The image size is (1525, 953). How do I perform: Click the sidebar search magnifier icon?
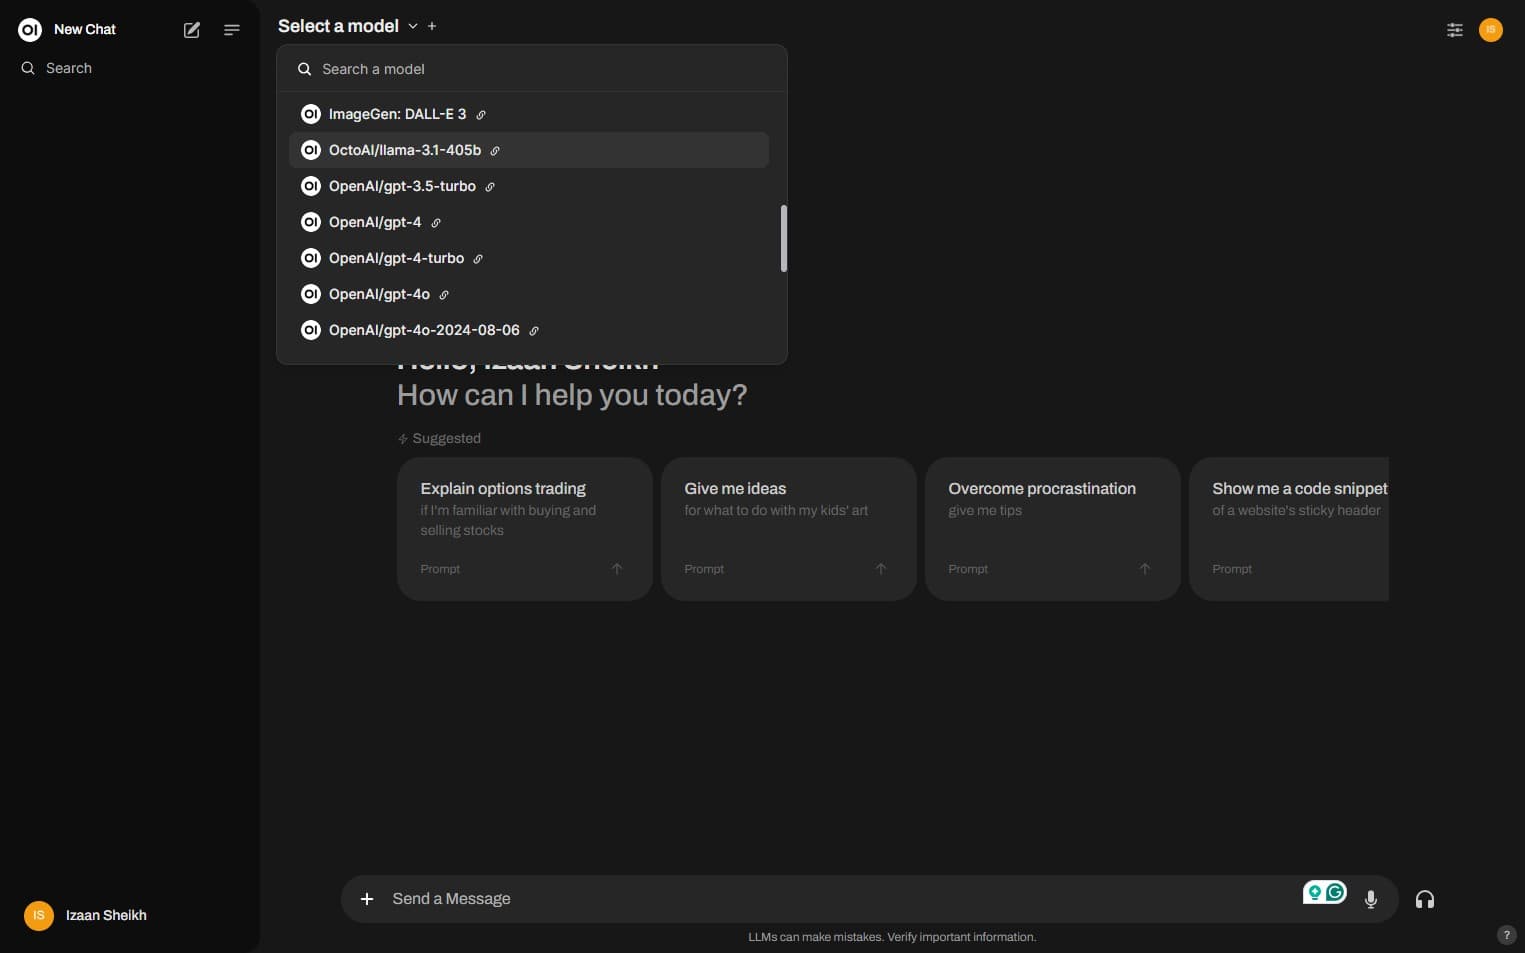pos(28,68)
